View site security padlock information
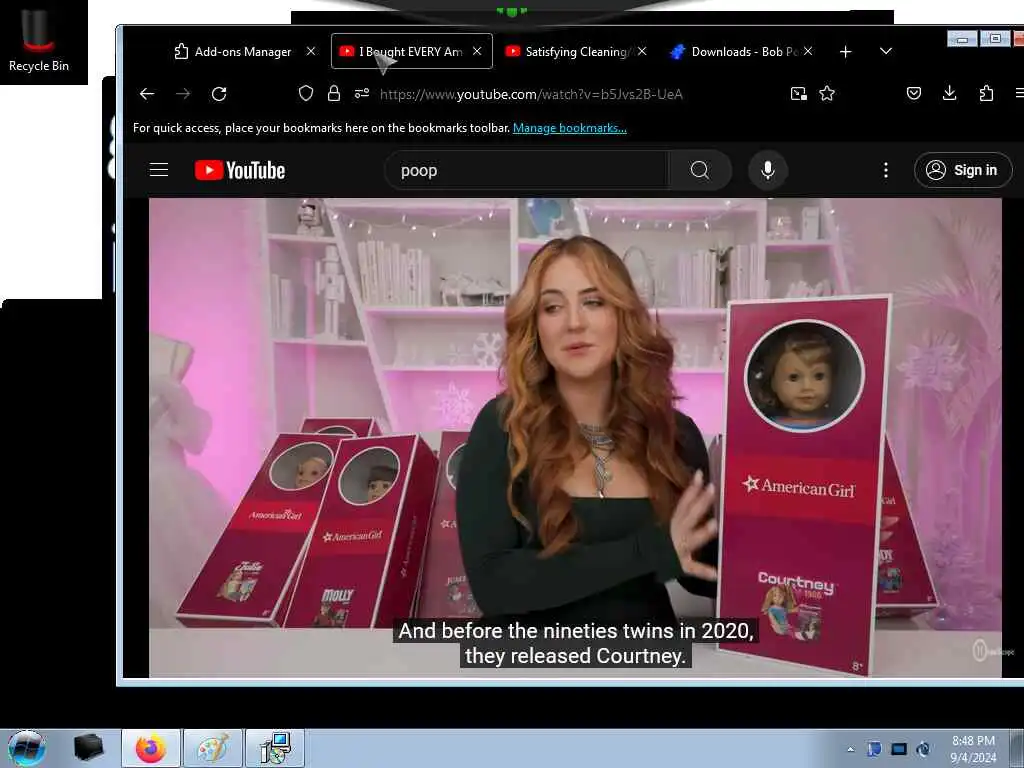This screenshot has width=1024, height=768. pos(334,93)
